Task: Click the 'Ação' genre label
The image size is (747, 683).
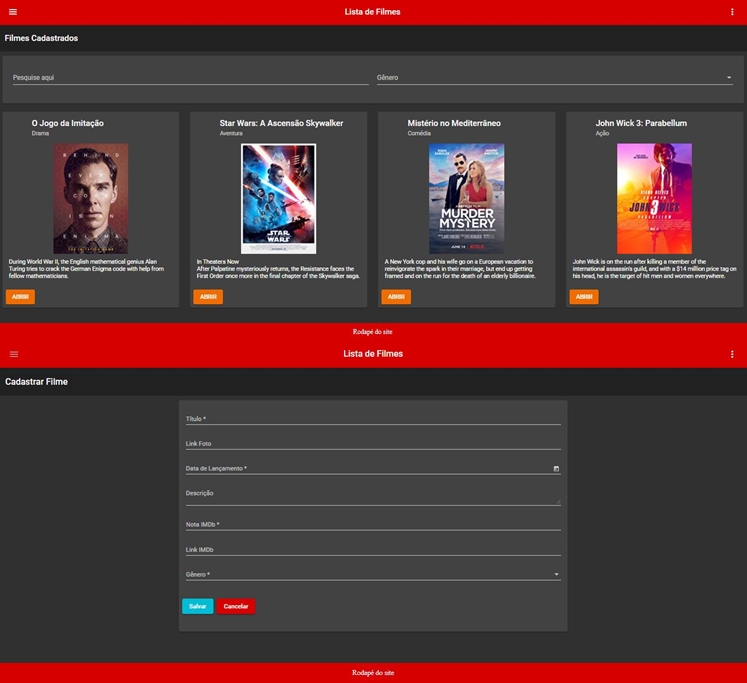Action: 602,133
